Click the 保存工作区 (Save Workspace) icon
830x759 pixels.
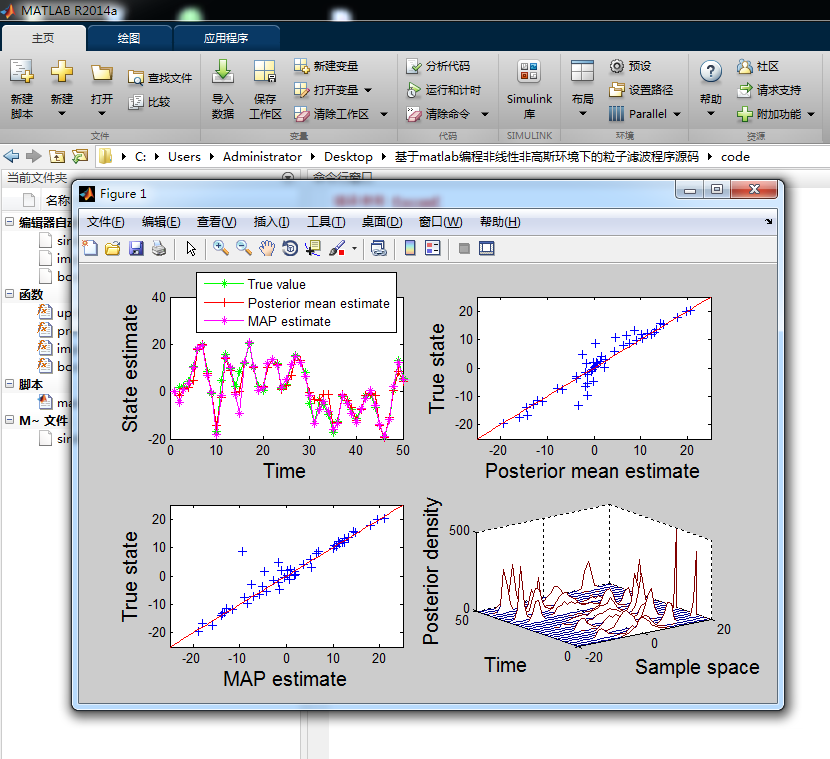point(265,71)
